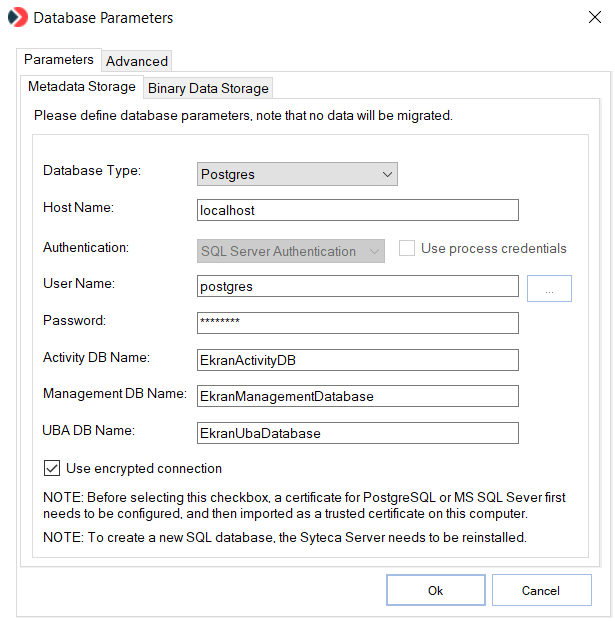Screen dimensions: 615x621
Task: Switch to Binary Data Storage tab
Action: (208, 88)
